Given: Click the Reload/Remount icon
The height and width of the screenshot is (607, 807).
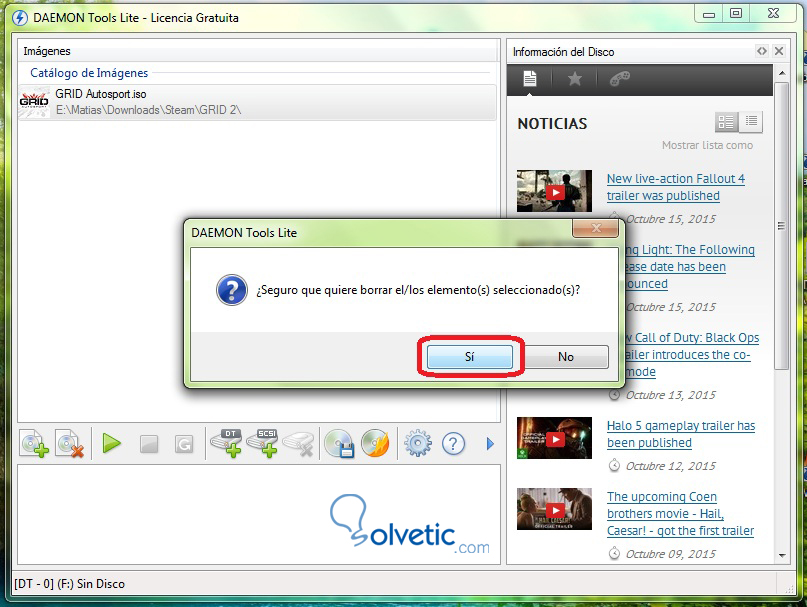Looking at the screenshot, I should [x=184, y=444].
